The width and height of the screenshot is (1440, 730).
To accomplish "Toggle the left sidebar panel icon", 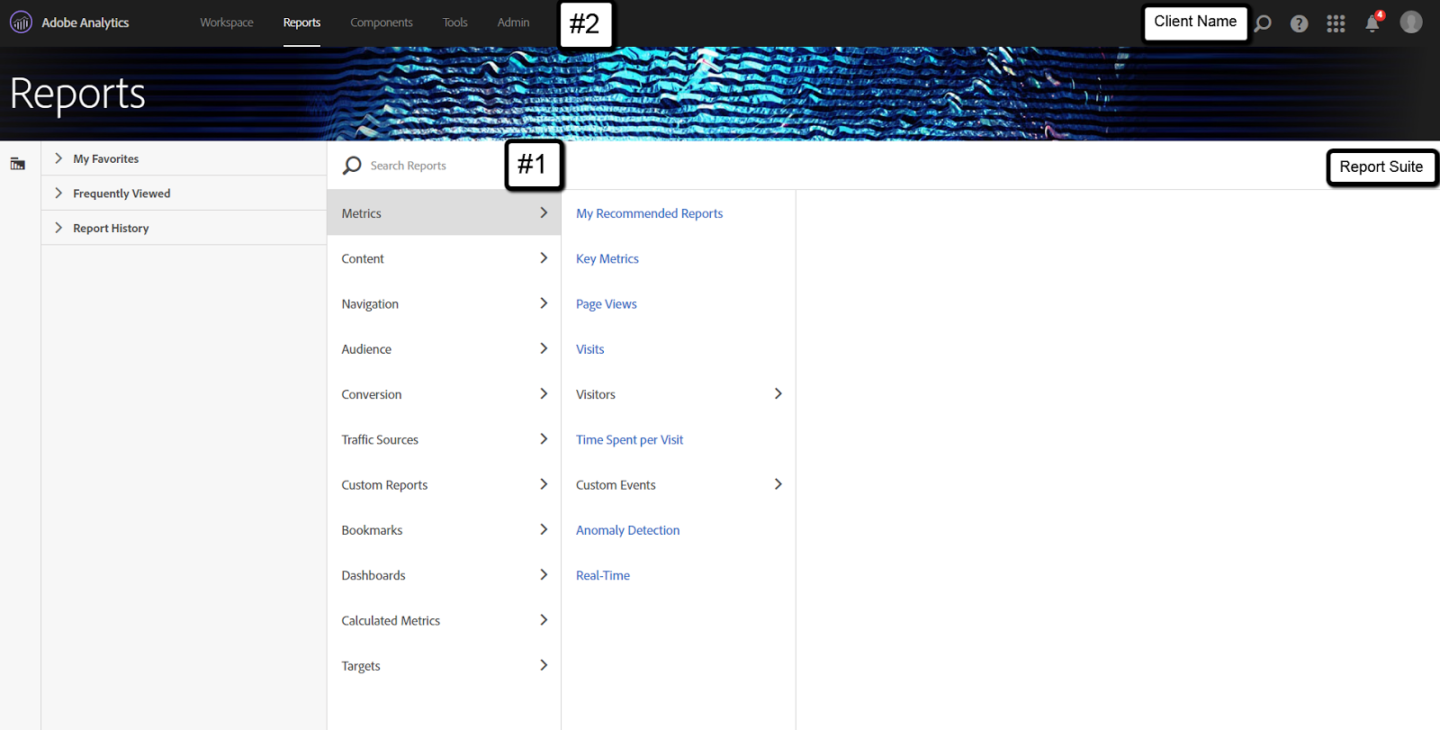I will [x=18, y=164].
